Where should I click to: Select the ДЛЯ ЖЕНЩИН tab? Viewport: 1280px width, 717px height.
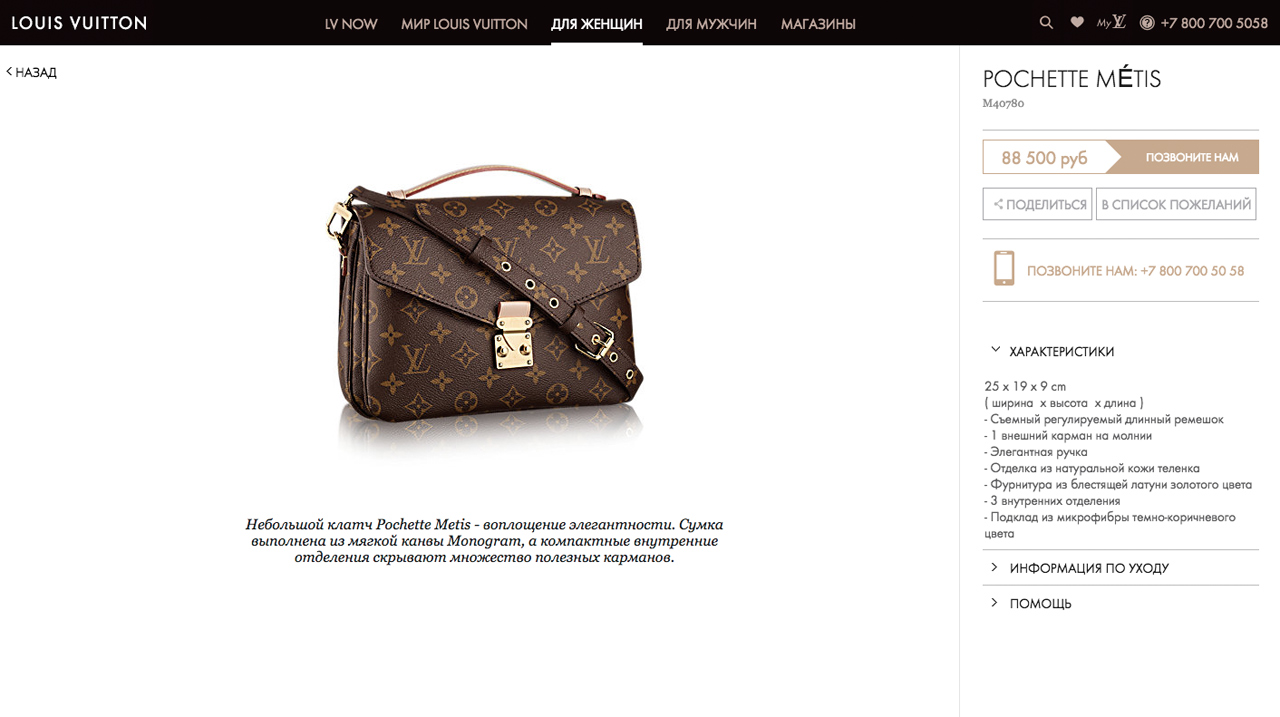[x=597, y=24]
